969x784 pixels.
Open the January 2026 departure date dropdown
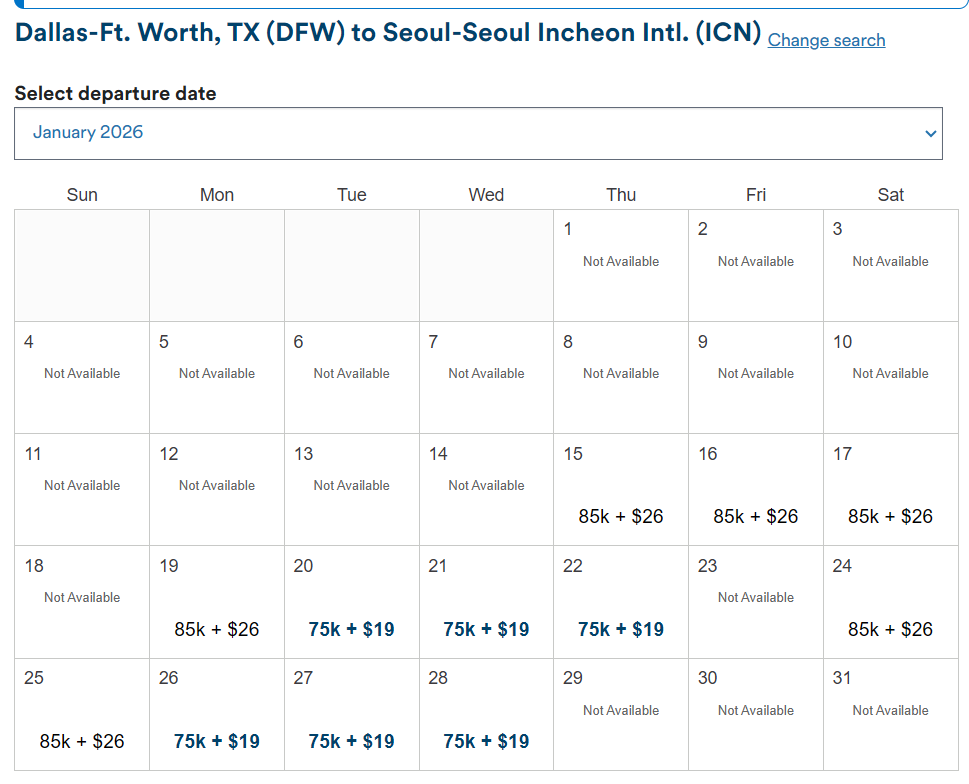point(478,133)
